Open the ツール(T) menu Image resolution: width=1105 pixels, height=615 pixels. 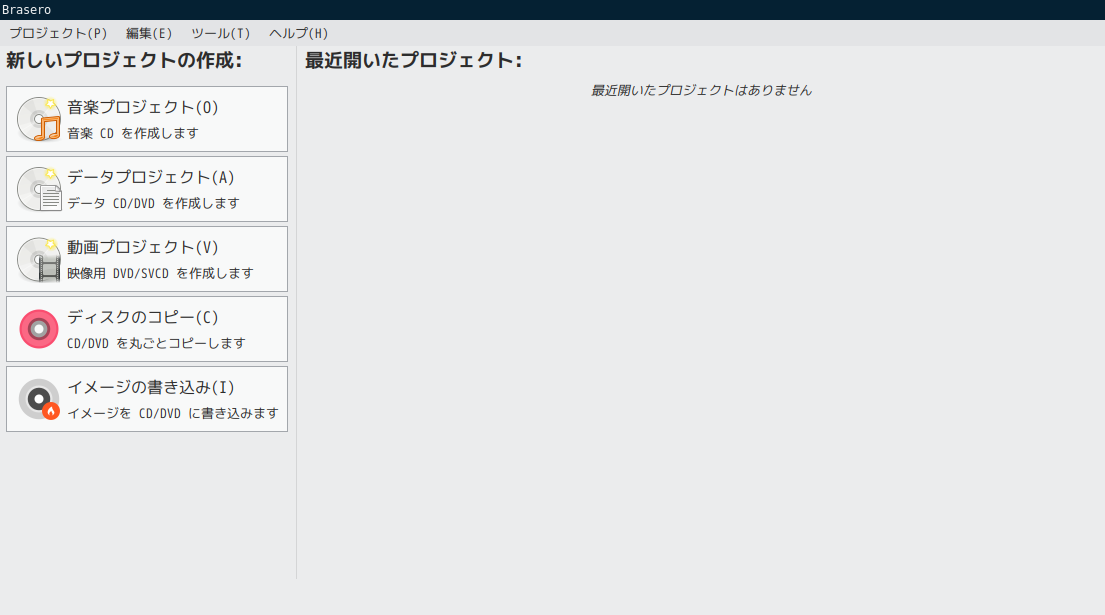pos(221,33)
